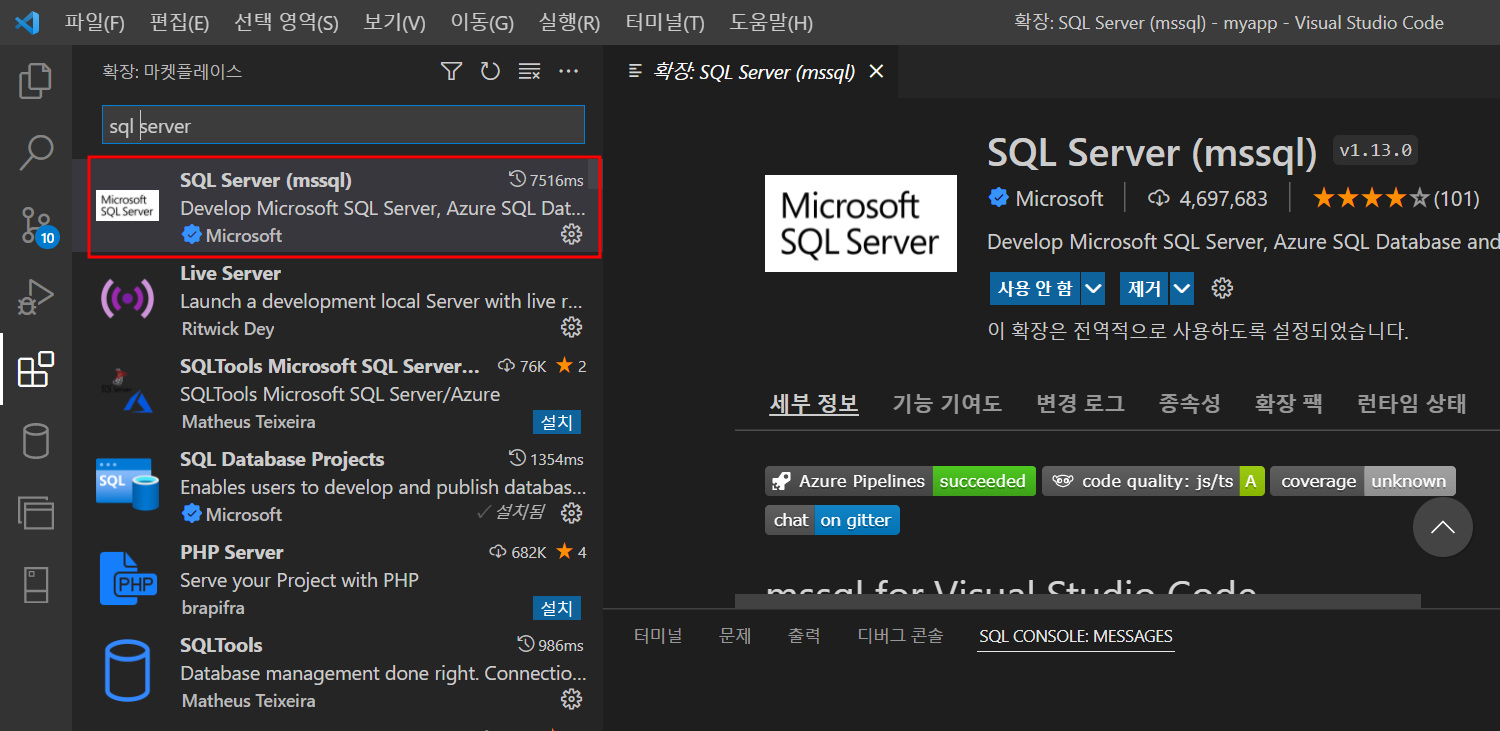The width and height of the screenshot is (1500, 731).
Task: Click the chat on gitter badge
Action: (x=832, y=520)
